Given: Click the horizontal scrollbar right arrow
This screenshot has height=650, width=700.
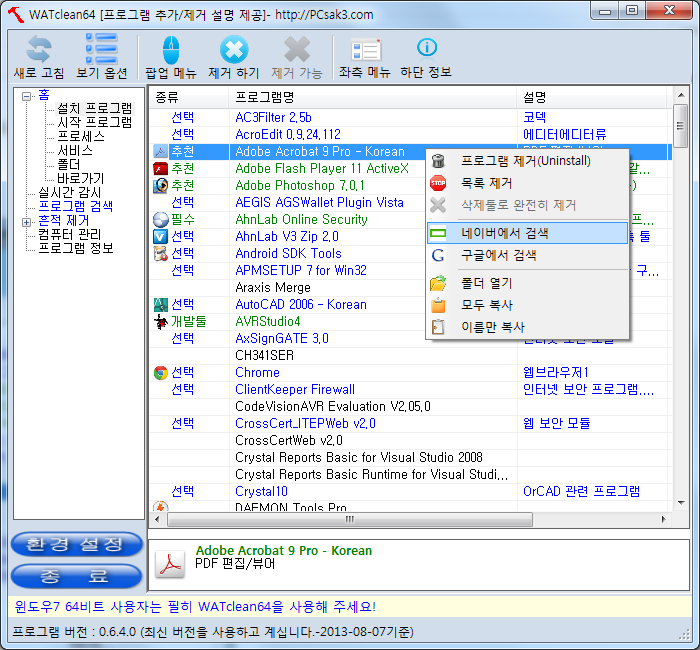Looking at the screenshot, I should pos(663,520).
